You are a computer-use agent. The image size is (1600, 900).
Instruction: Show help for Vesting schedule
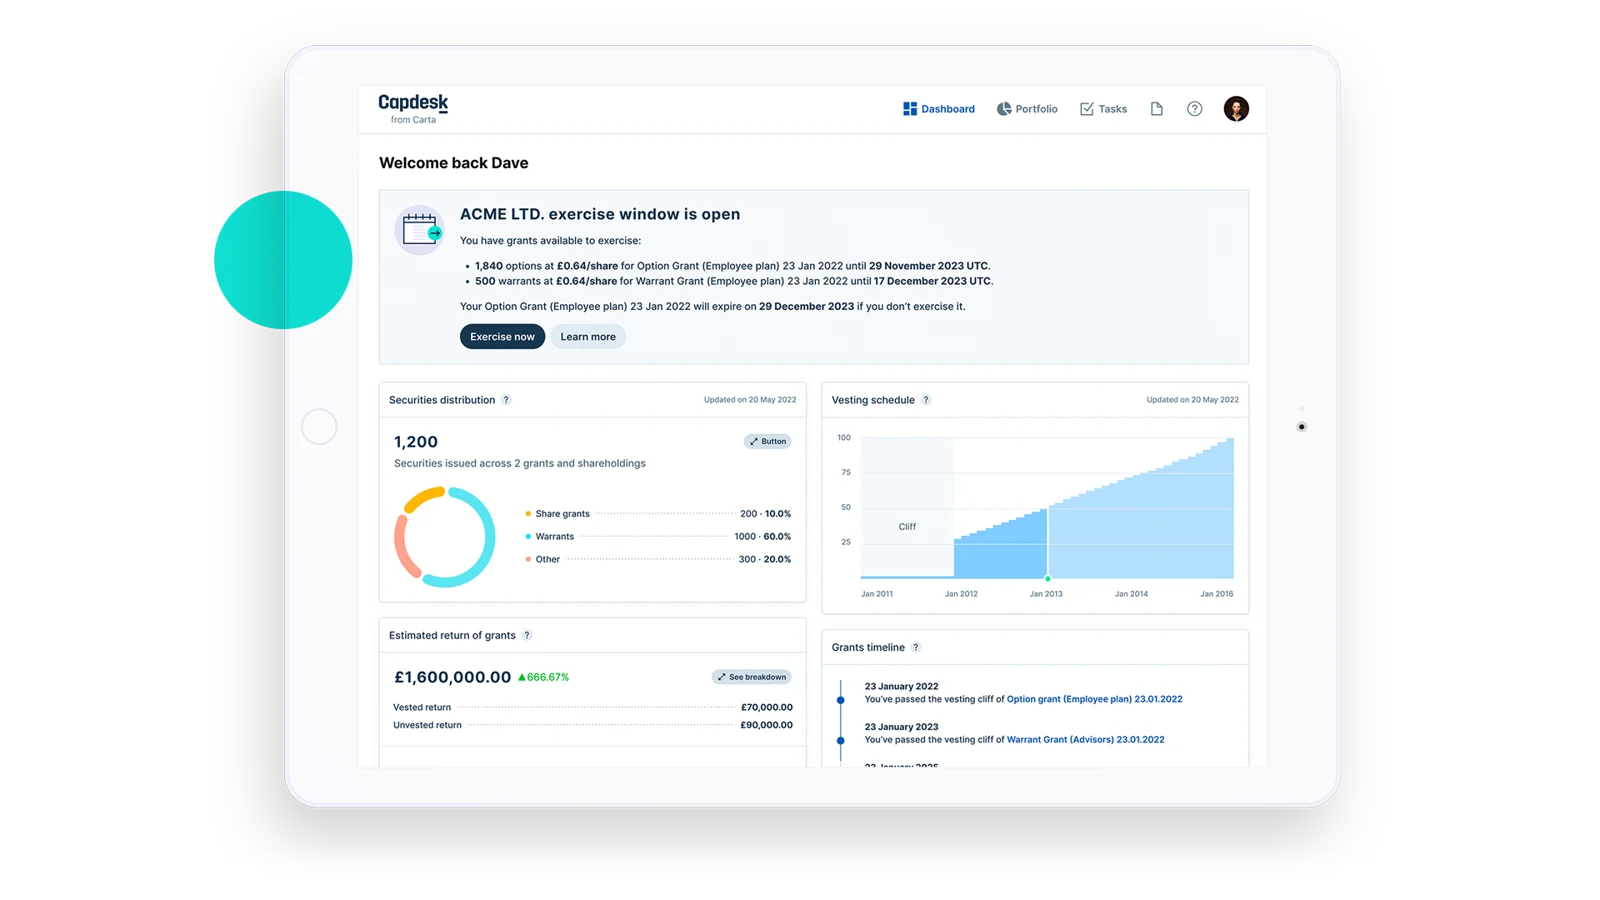(926, 400)
